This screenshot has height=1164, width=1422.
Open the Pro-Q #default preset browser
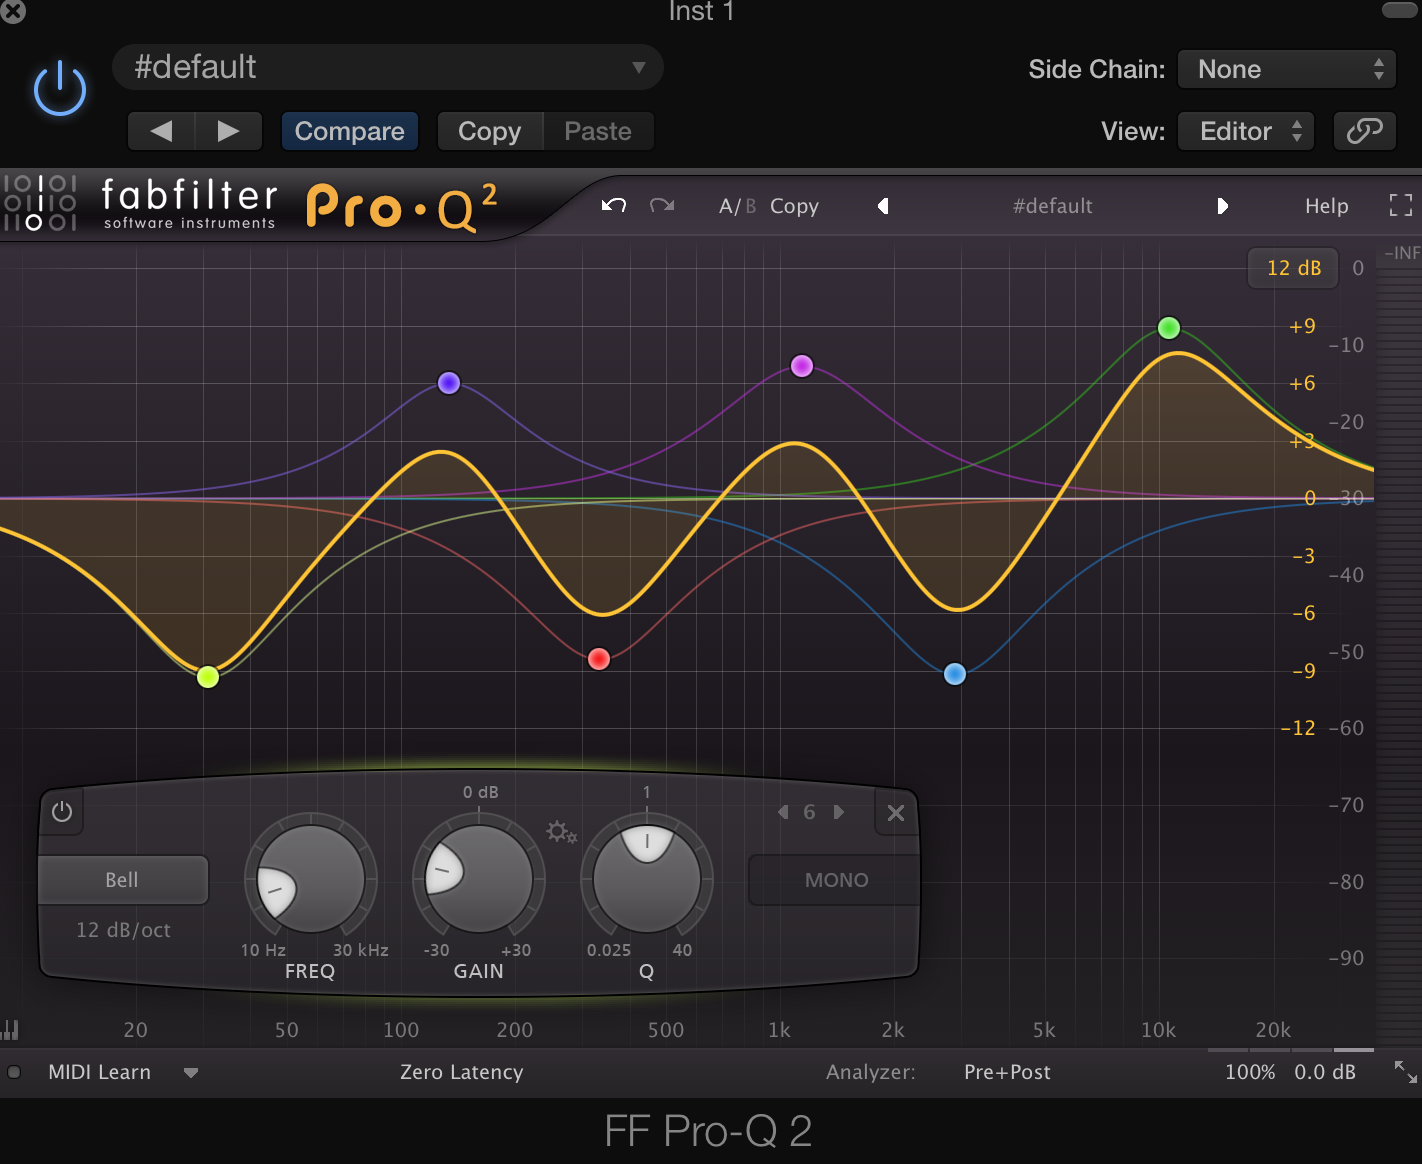click(1052, 206)
